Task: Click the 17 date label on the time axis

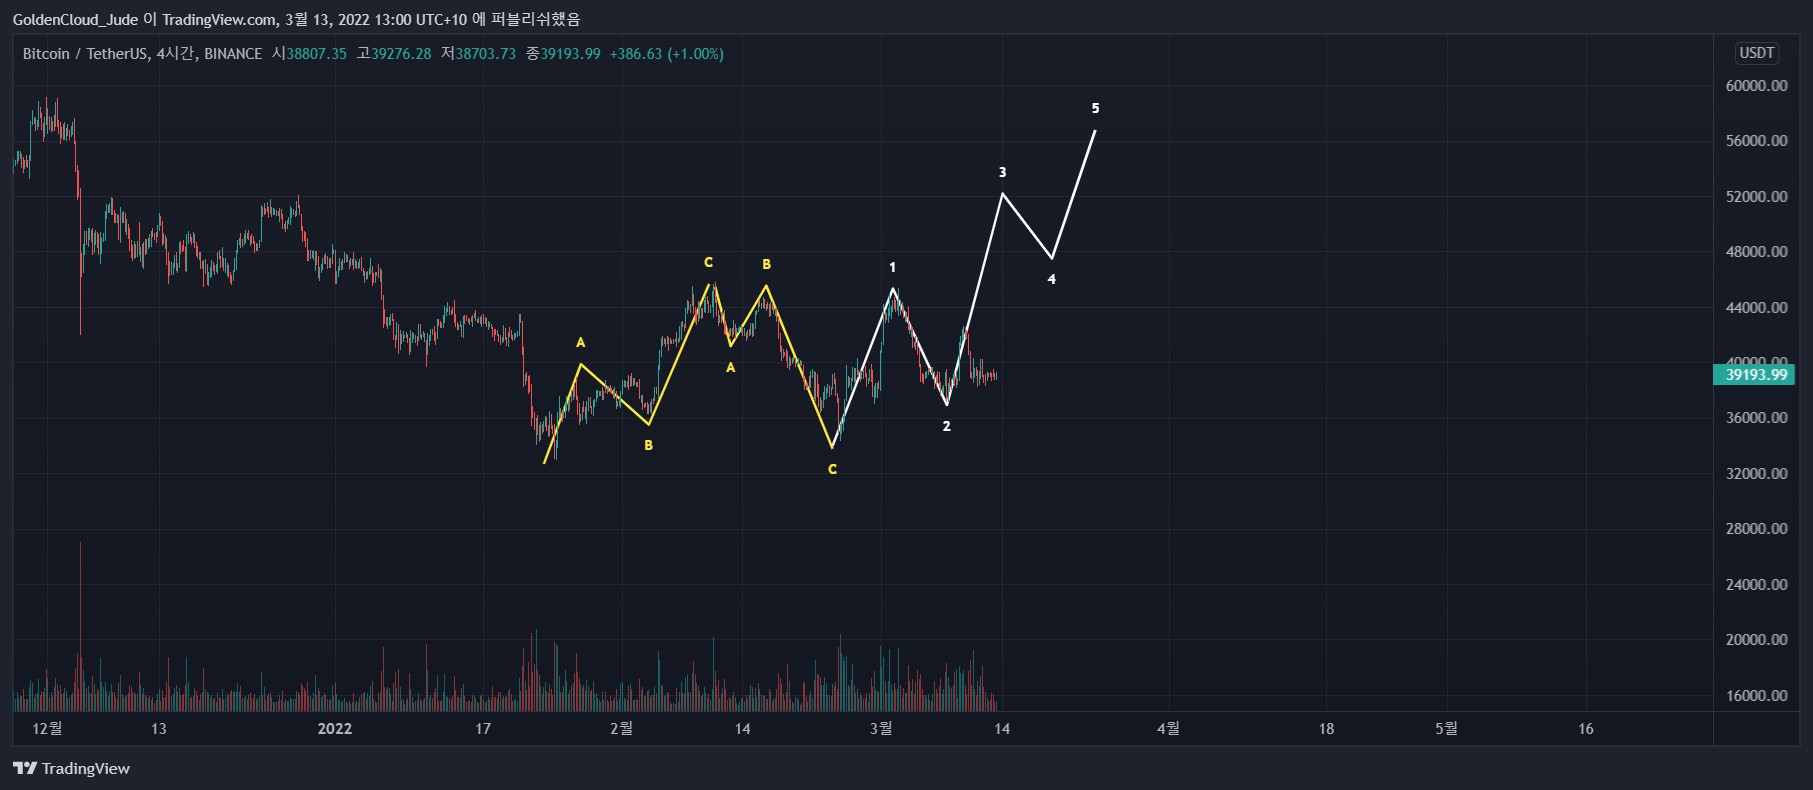Action: 483,729
